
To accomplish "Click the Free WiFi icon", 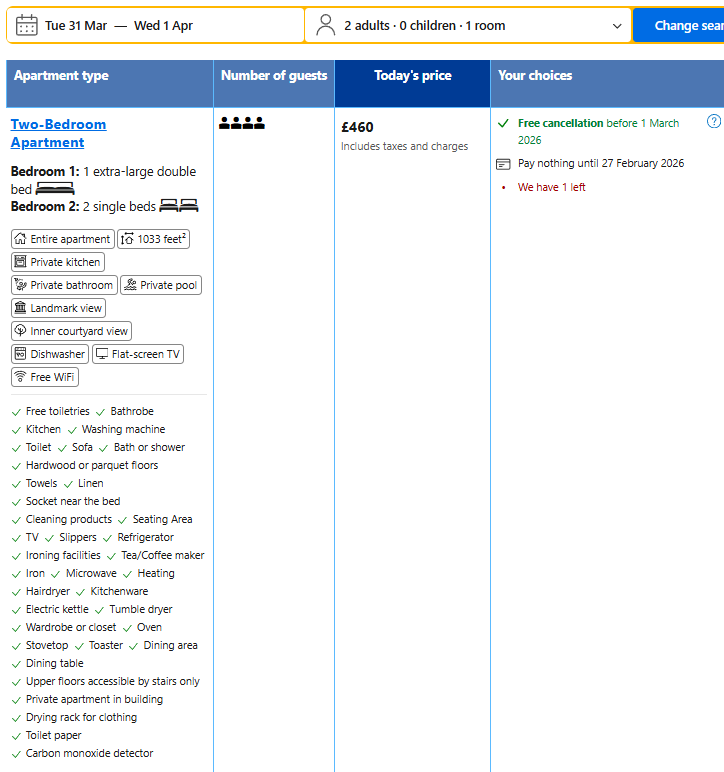I will click(20, 377).
